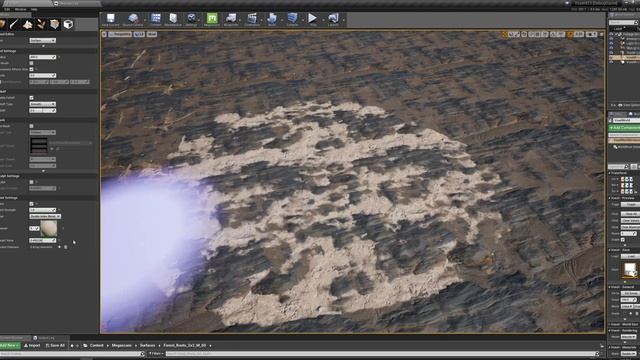Toggle the mask checkbox in left panel
Image resolution: width=640 pixels, height=360 pixels.
coord(31,126)
